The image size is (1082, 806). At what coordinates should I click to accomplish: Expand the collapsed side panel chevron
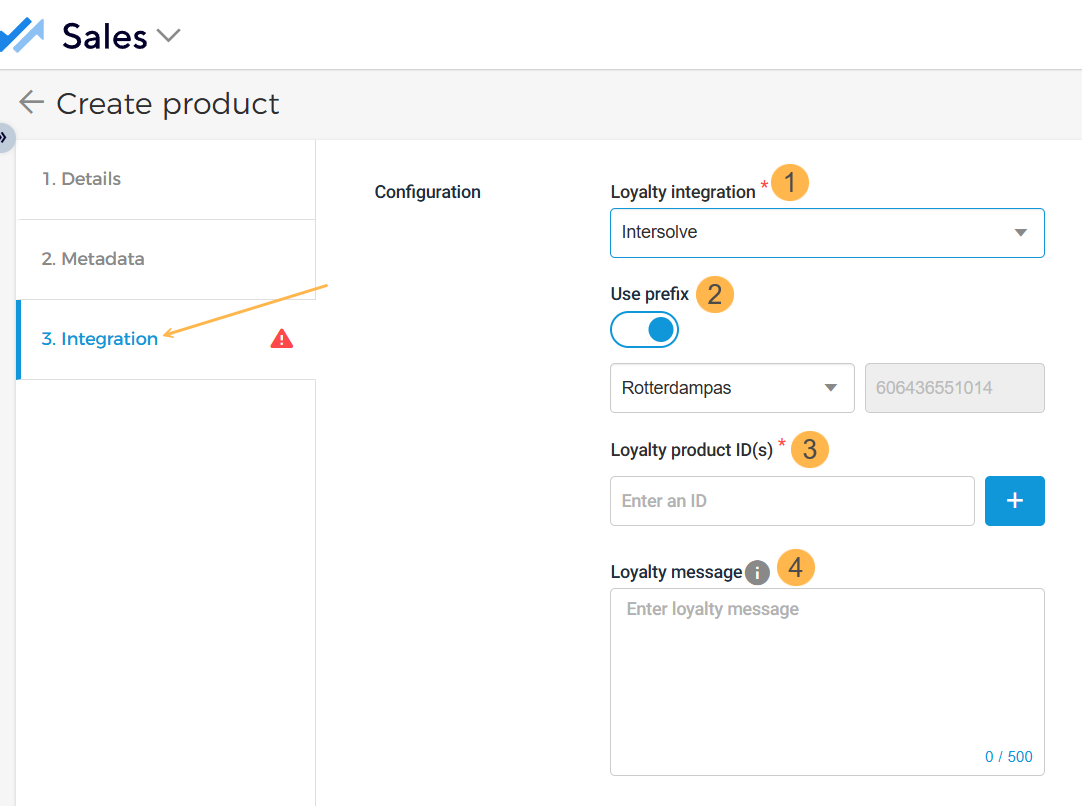[5, 137]
